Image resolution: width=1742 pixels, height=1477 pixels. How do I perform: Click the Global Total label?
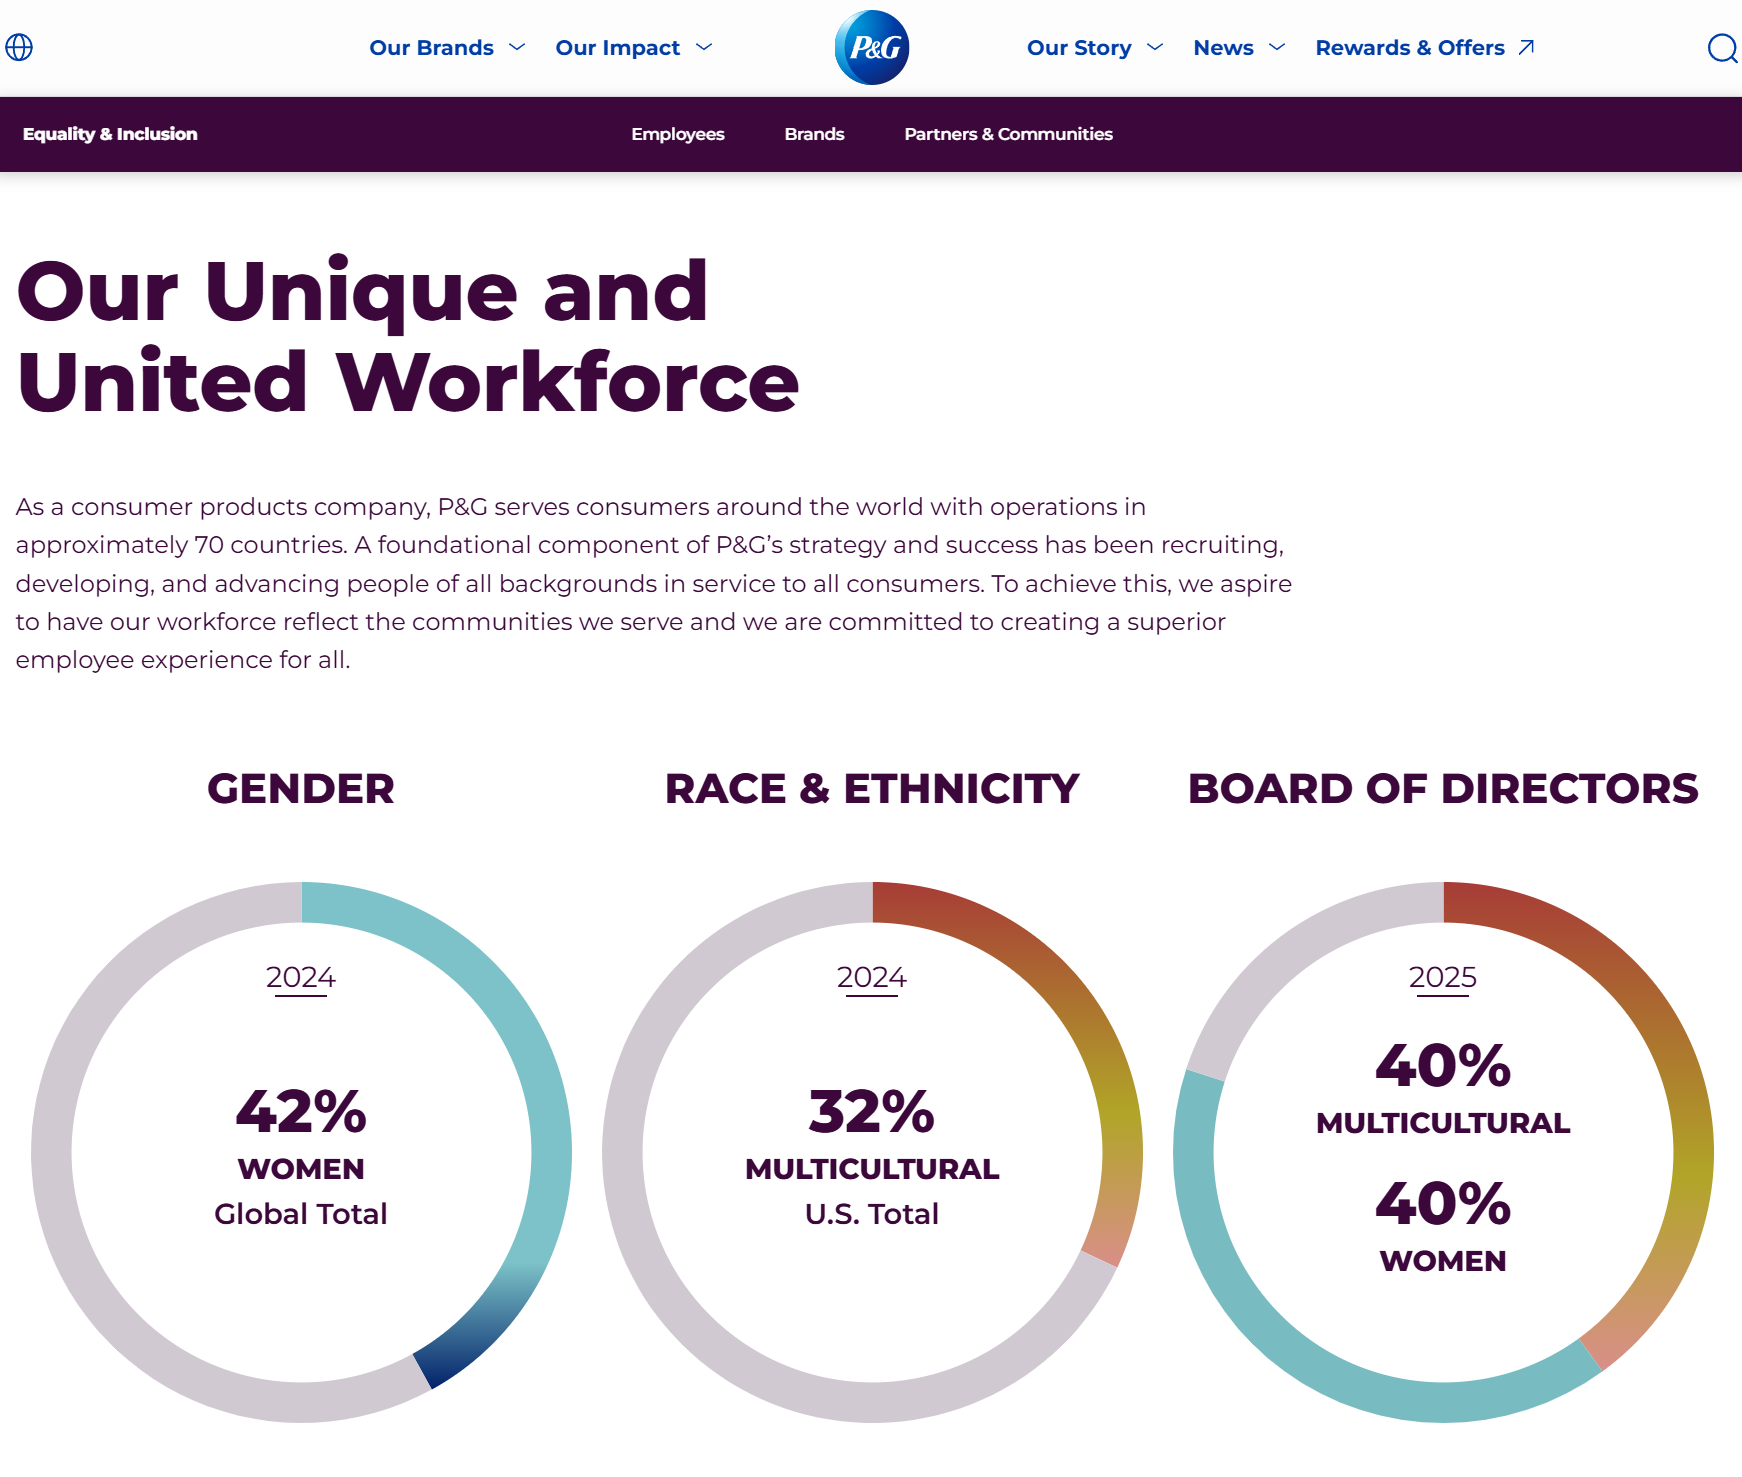pyautogui.click(x=301, y=1213)
